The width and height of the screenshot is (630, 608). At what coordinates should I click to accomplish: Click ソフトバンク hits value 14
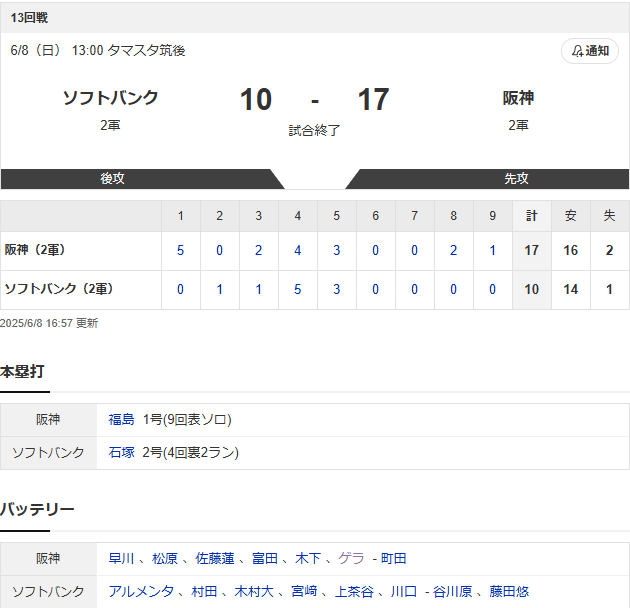click(x=571, y=289)
